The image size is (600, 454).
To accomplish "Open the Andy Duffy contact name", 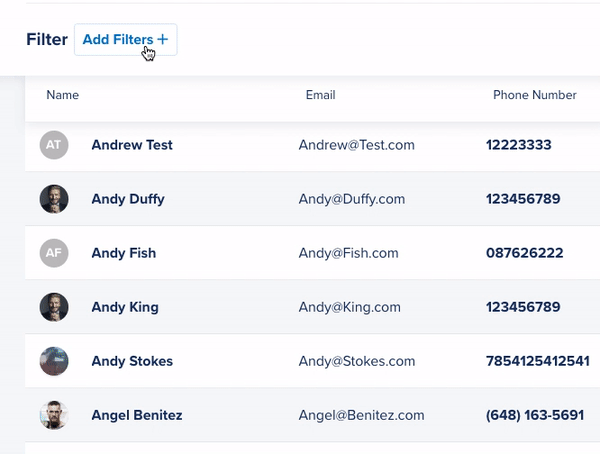I will [x=128, y=199].
